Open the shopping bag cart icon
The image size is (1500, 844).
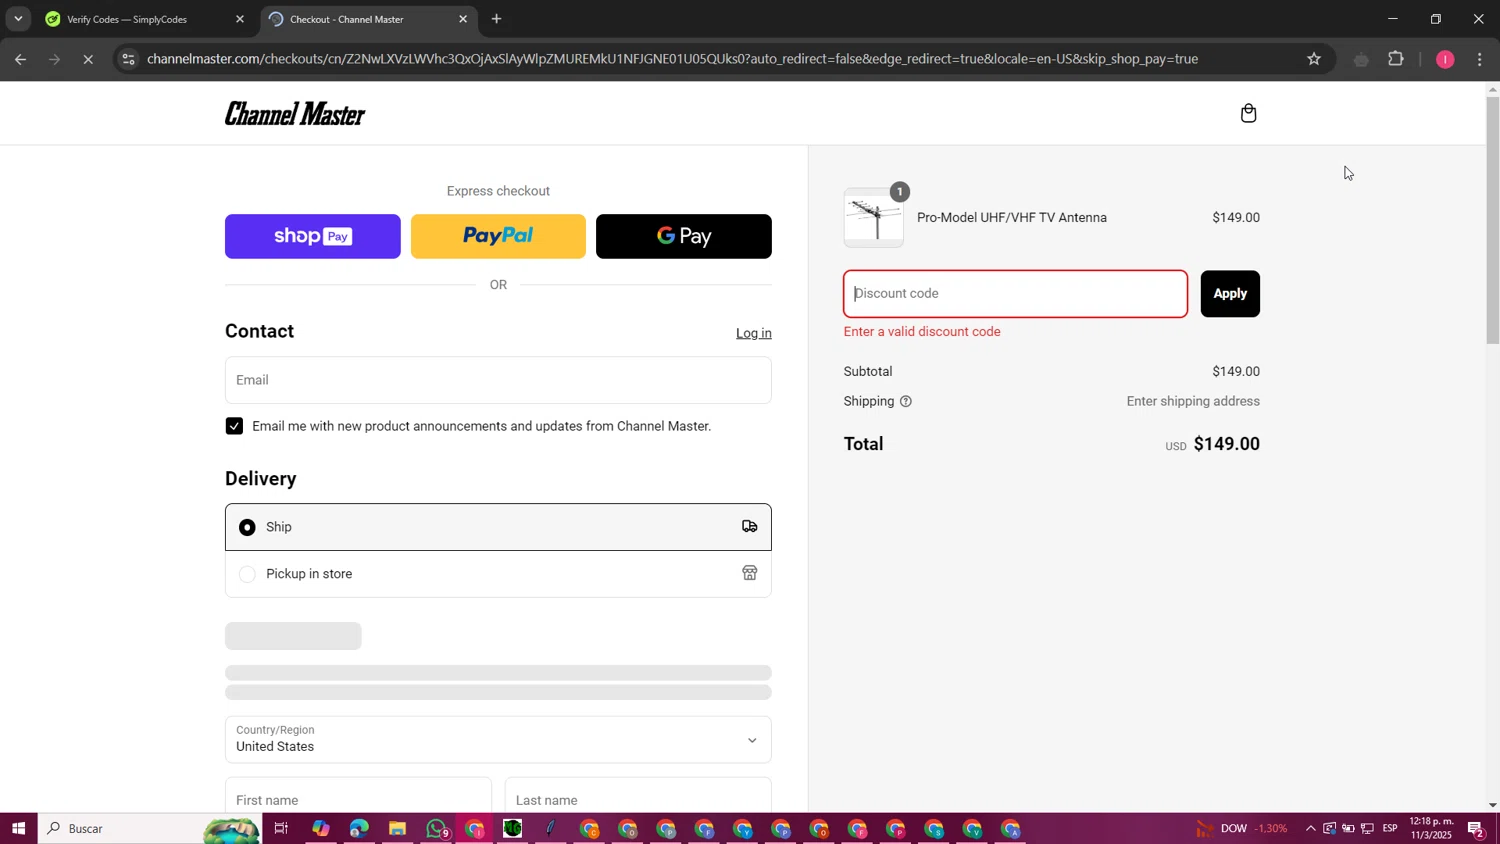(1248, 113)
